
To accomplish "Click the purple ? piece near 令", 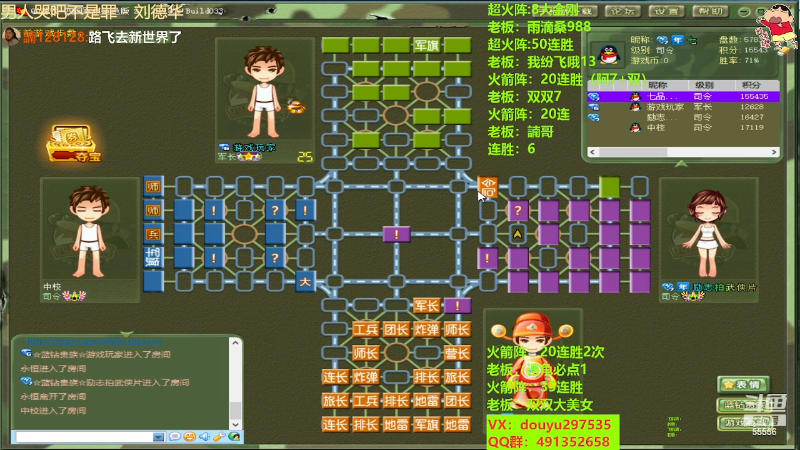I will 518,210.
